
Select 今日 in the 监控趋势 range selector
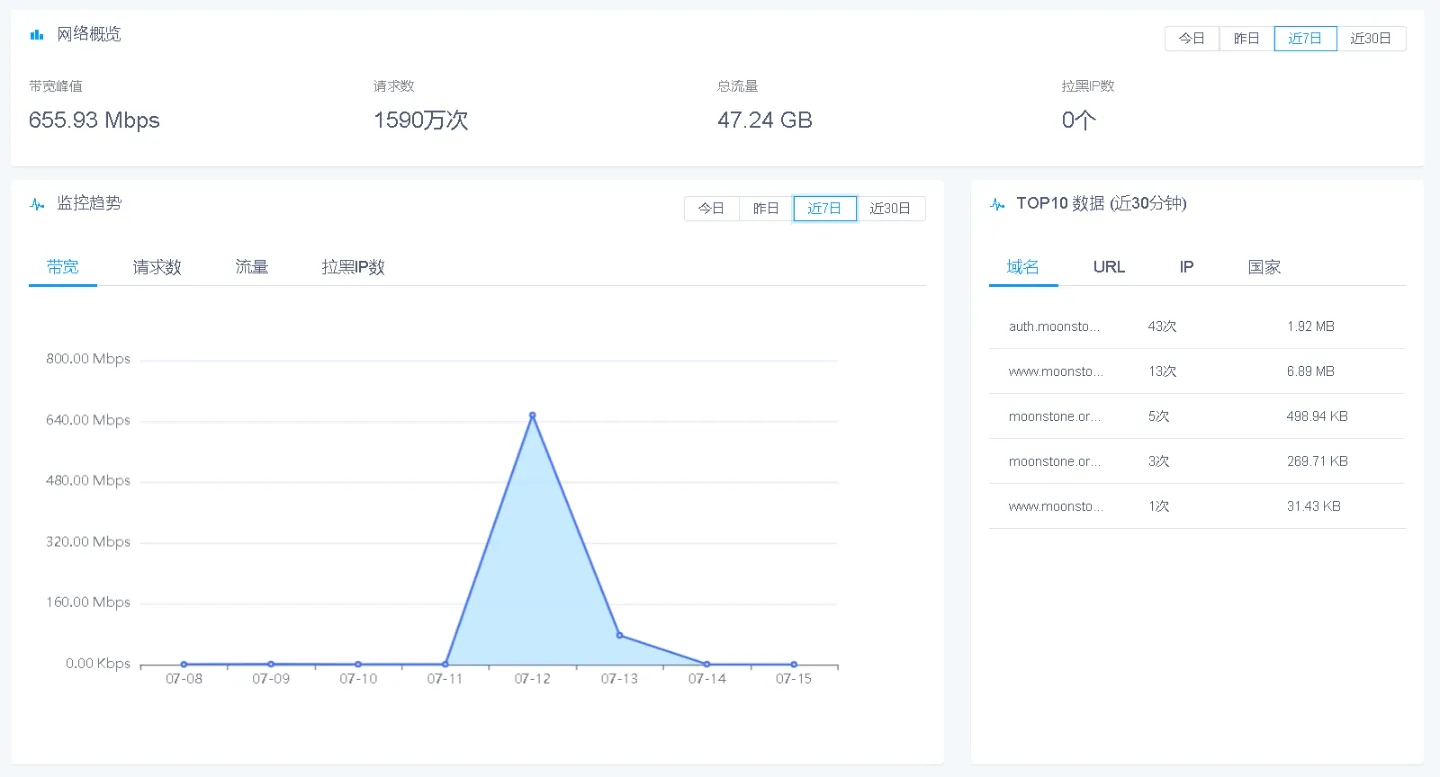(711, 209)
